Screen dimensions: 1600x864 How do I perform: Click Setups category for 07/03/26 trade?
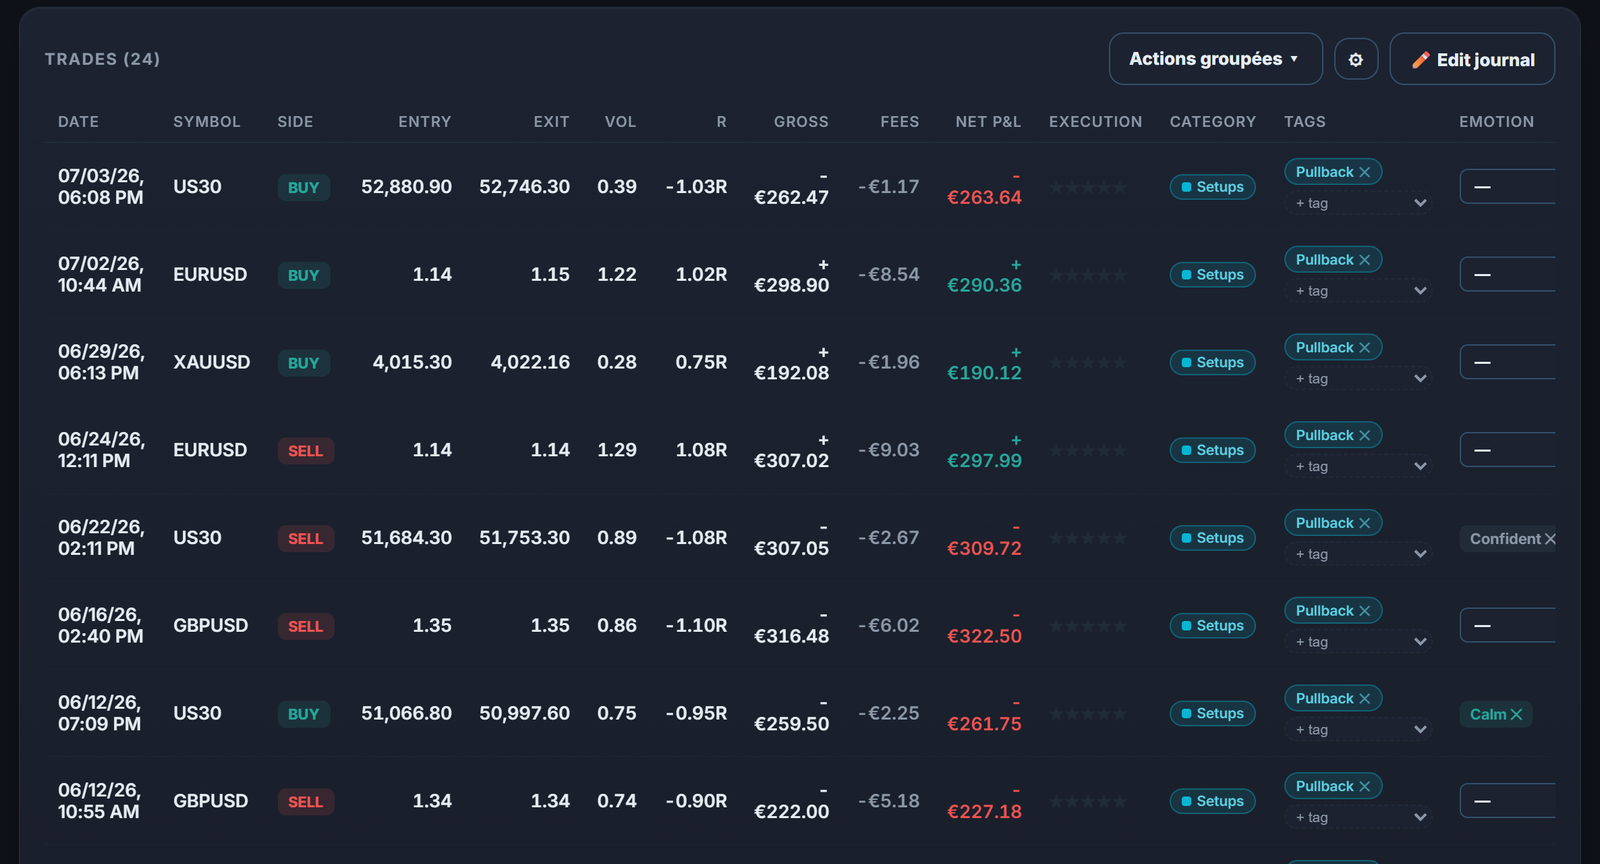click(x=1212, y=187)
